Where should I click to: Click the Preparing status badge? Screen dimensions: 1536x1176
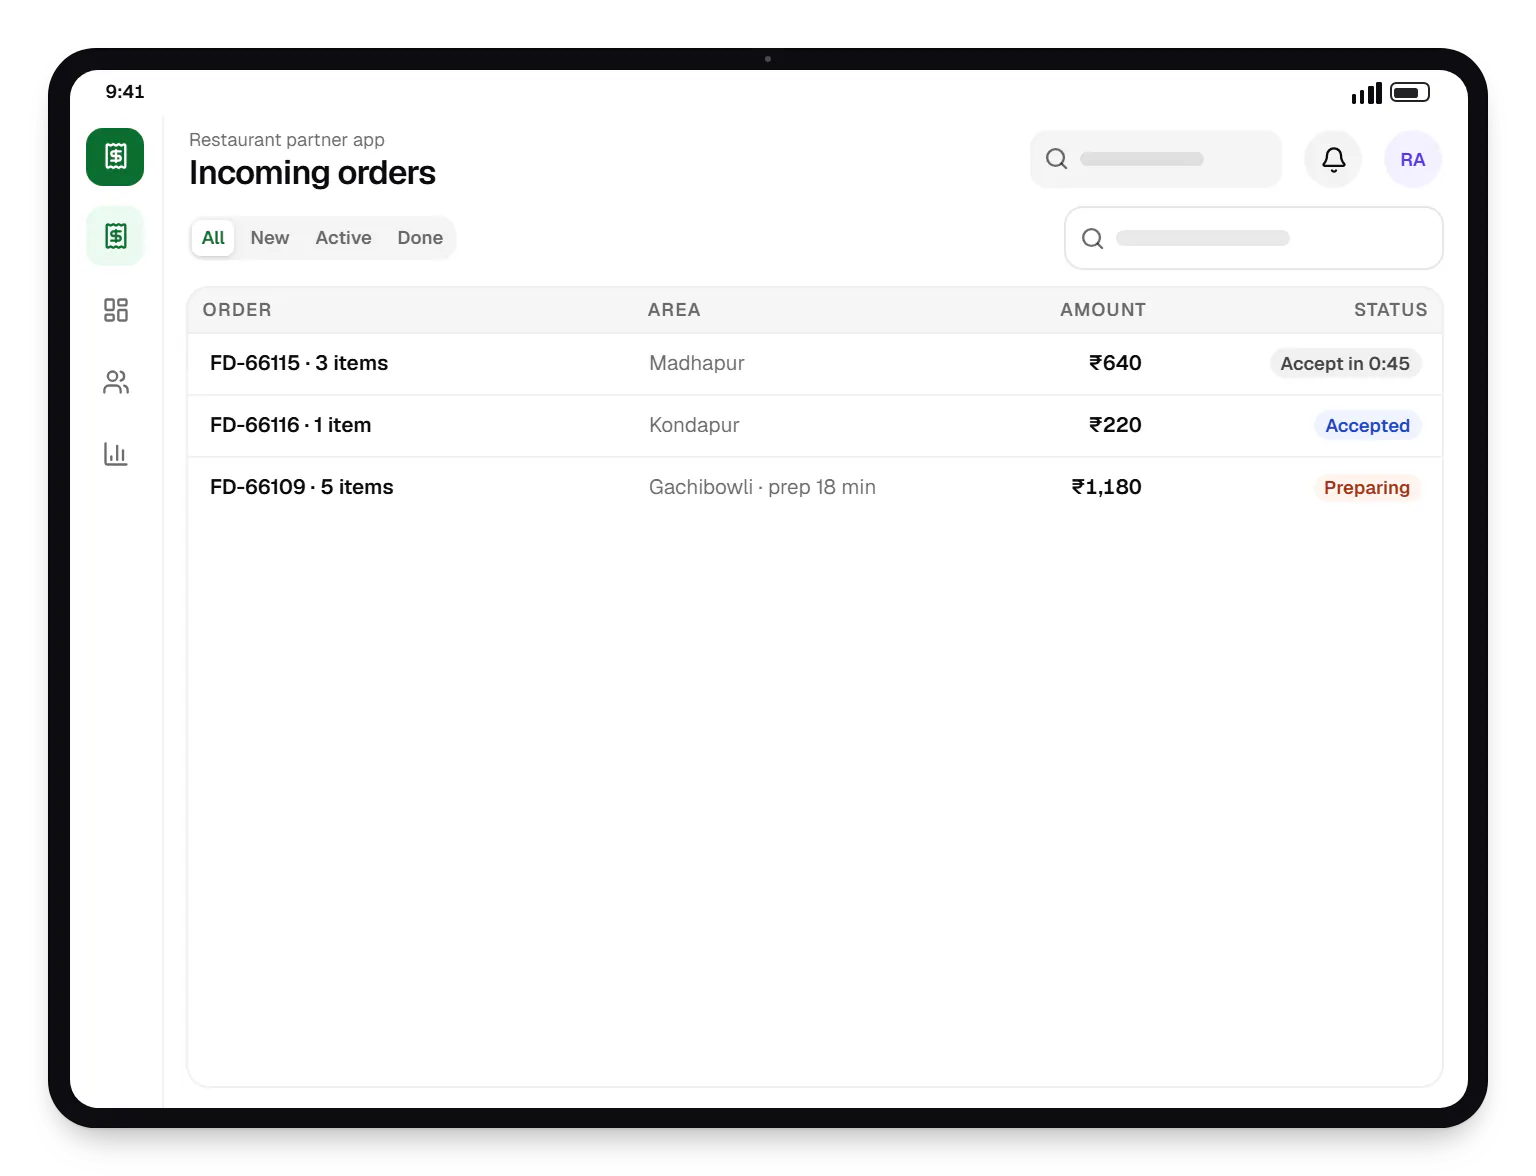pyautogui.click(x=1367, y=488)
